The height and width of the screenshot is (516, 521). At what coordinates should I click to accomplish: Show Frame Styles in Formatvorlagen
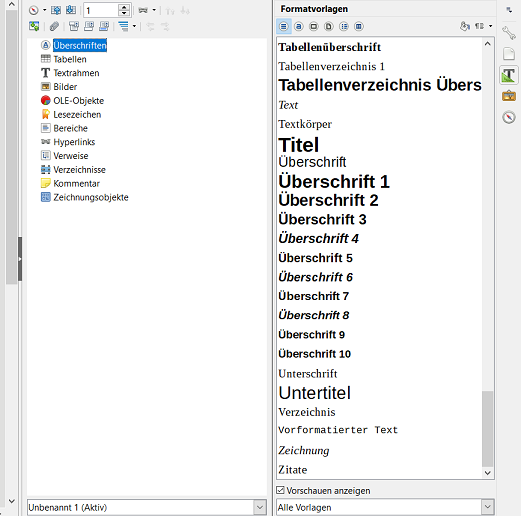(314, 26)
